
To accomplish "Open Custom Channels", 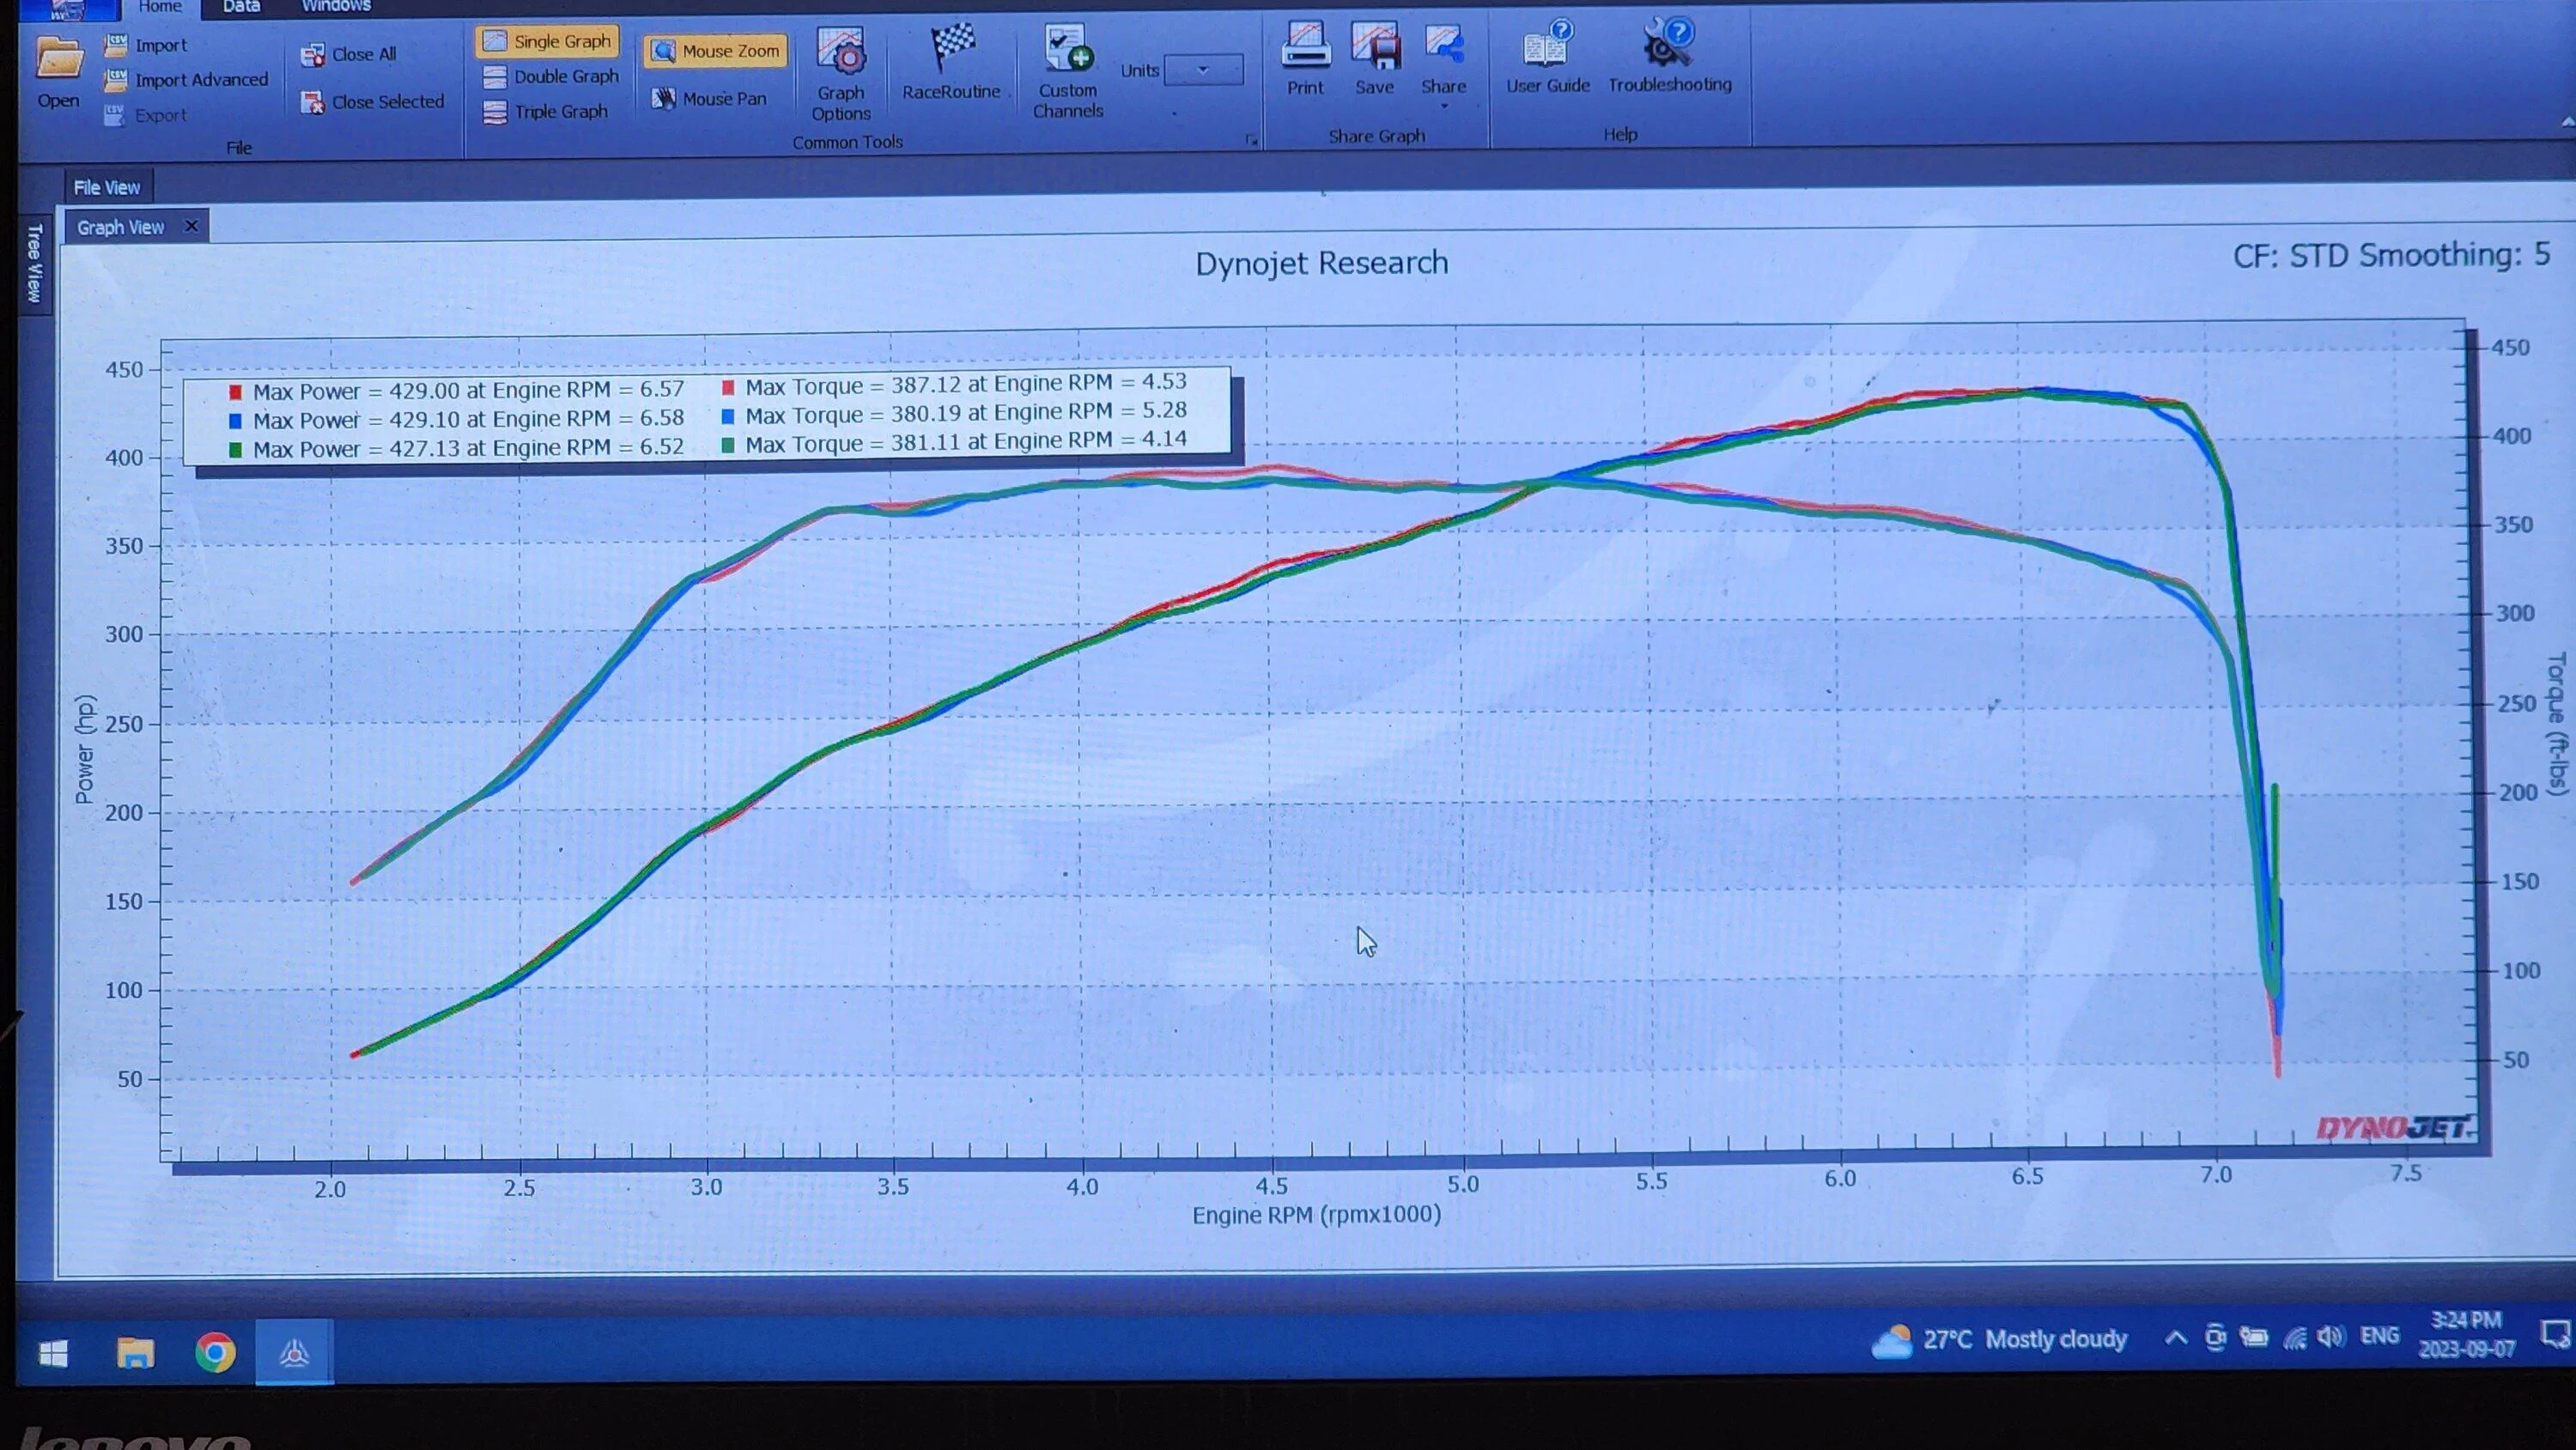I will coord(1067,70).
